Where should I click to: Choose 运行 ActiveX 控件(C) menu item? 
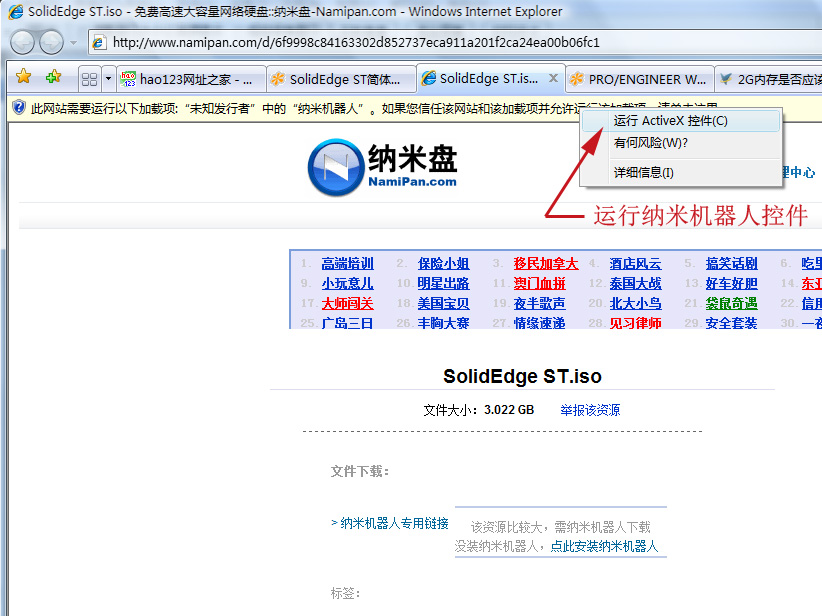pyautogui.click(x=680, y=121)
